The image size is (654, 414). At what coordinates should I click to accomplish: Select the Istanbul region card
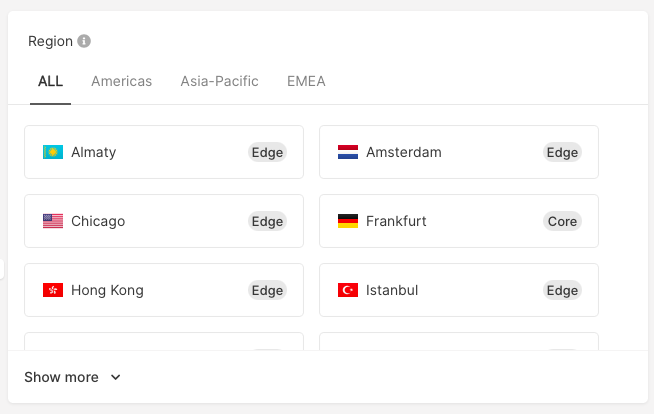click(x=459, y=290)
